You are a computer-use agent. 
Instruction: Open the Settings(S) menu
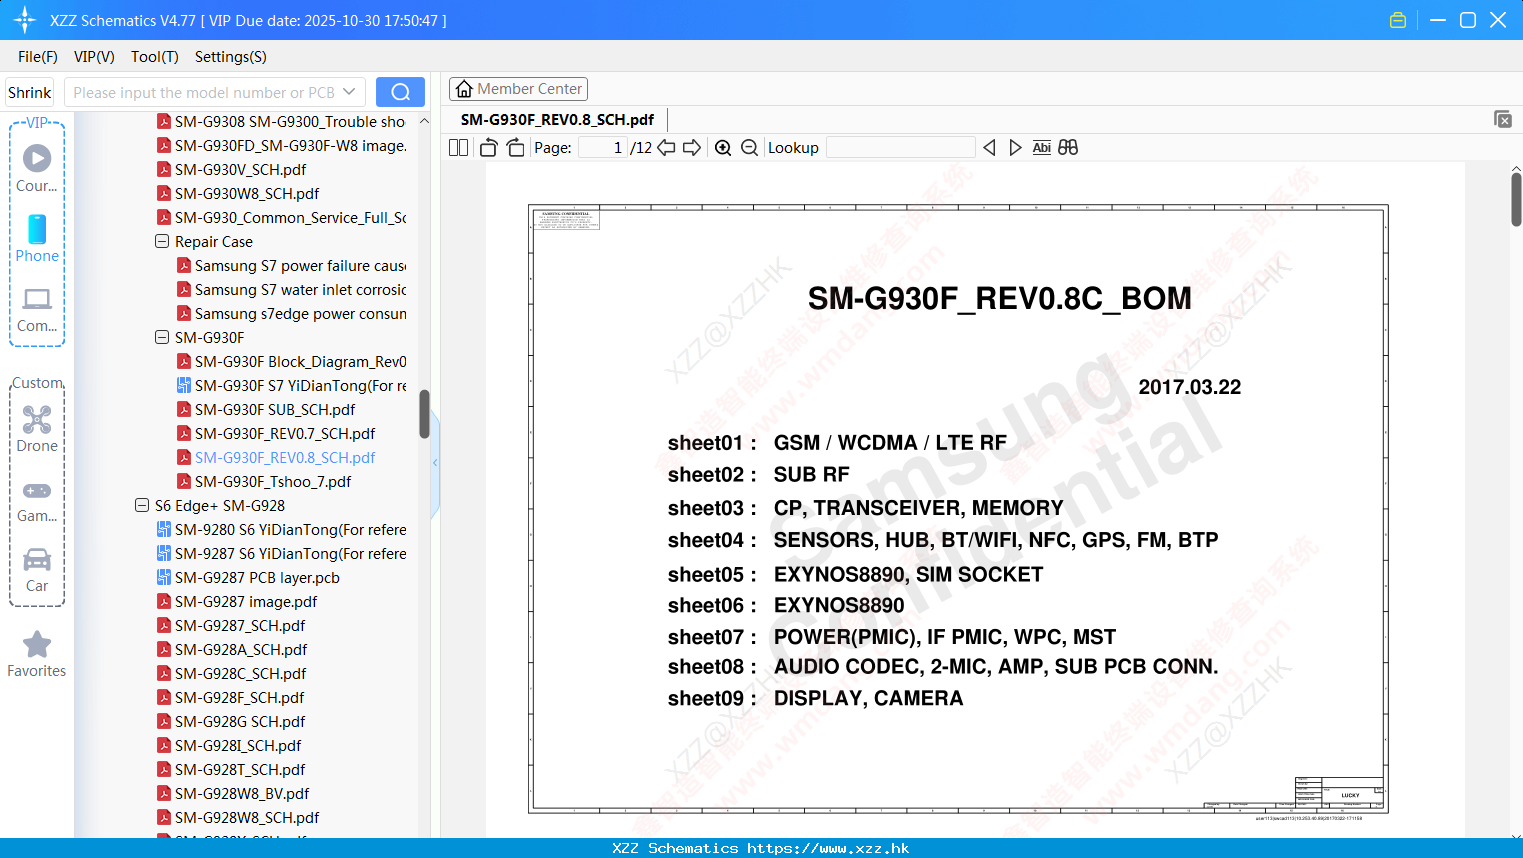coord(231,57)
